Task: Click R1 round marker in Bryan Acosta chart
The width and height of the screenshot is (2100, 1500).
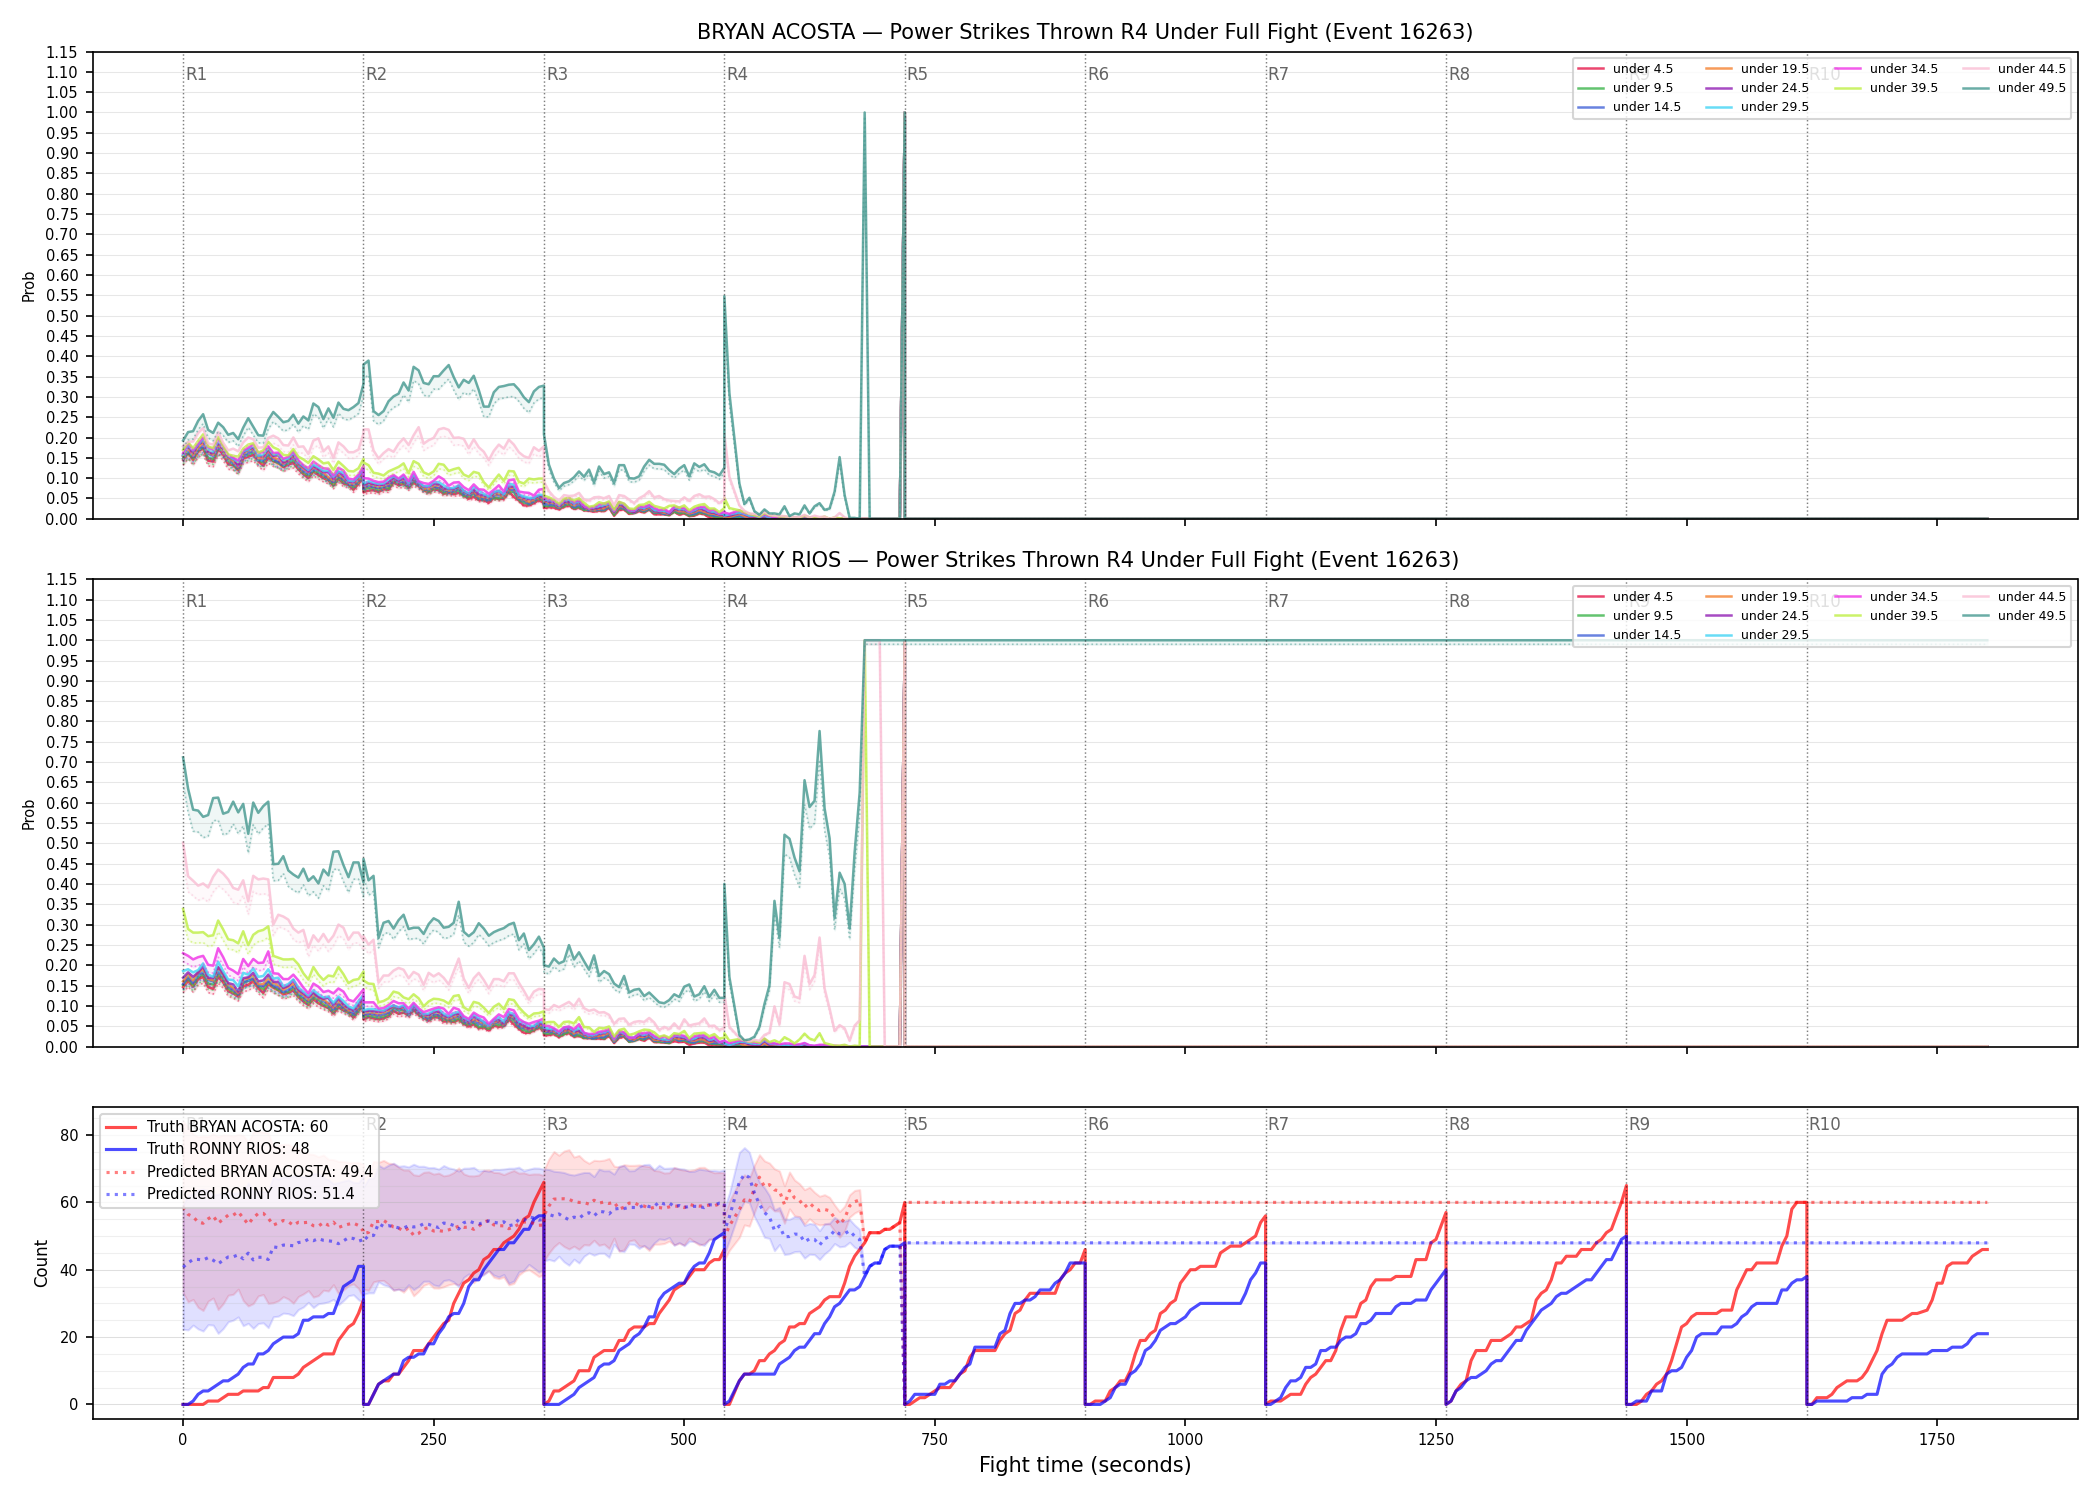Action: click(196, 74)
